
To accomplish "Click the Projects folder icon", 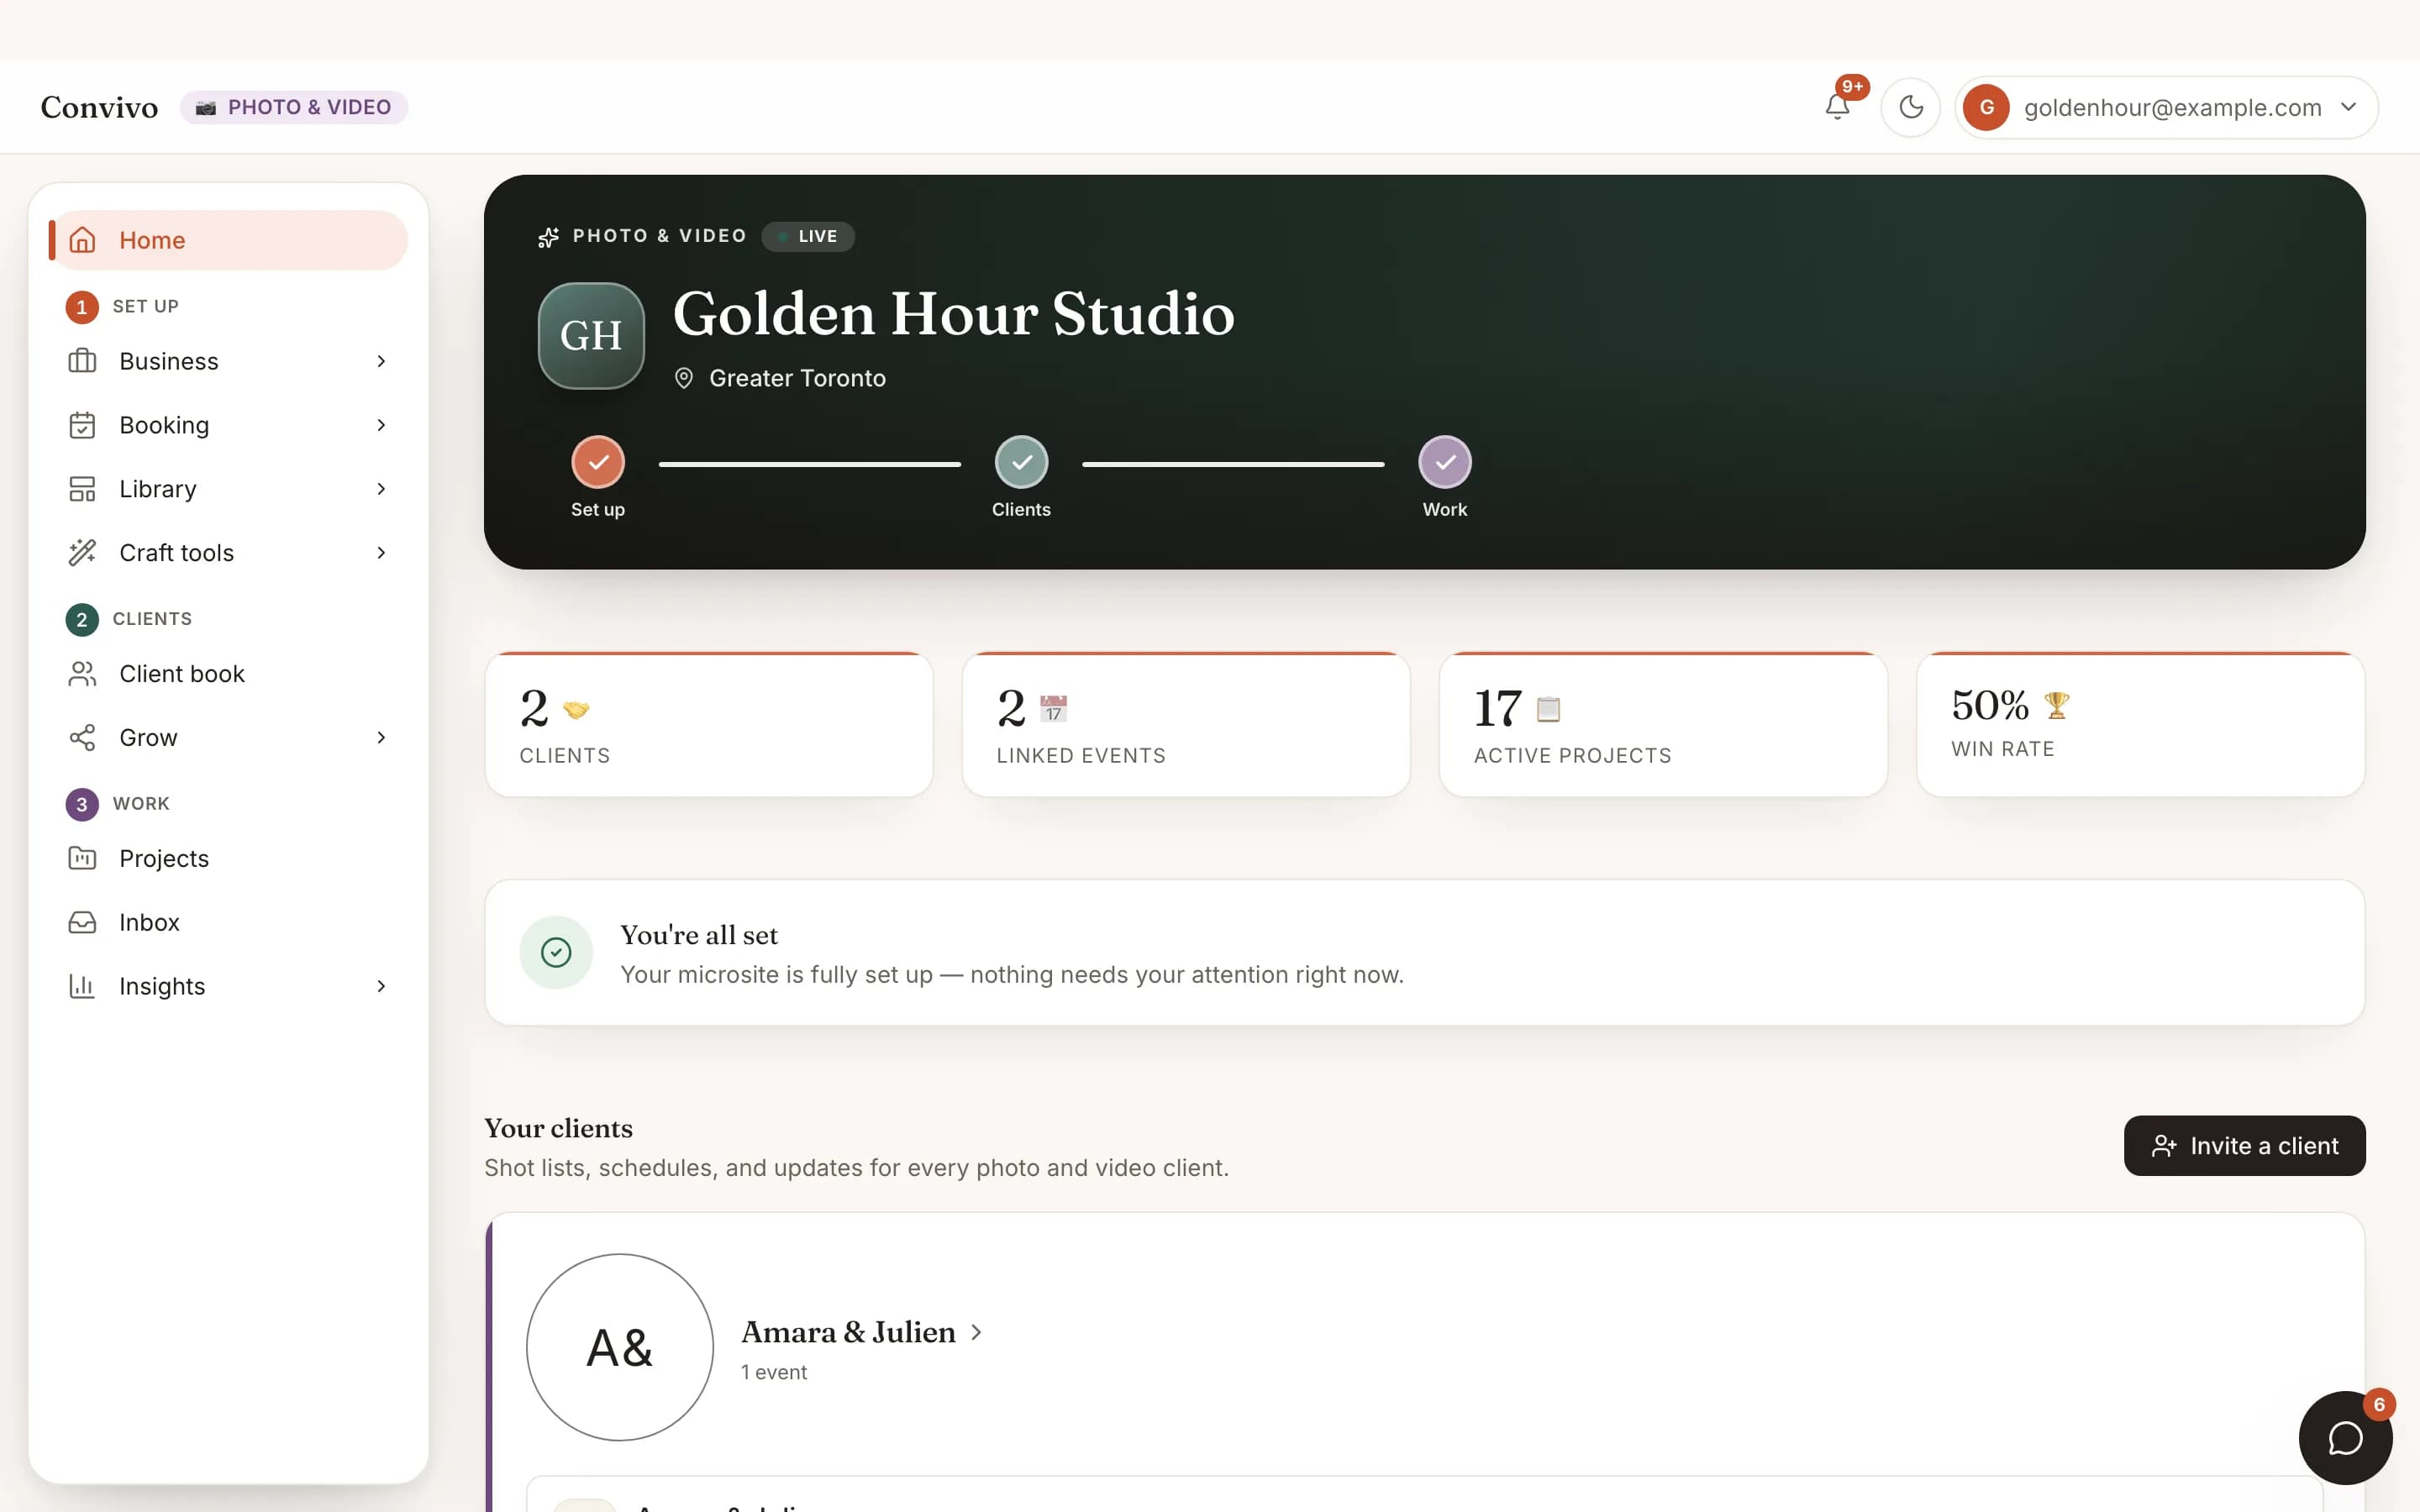I will click(x=82, y=859).
